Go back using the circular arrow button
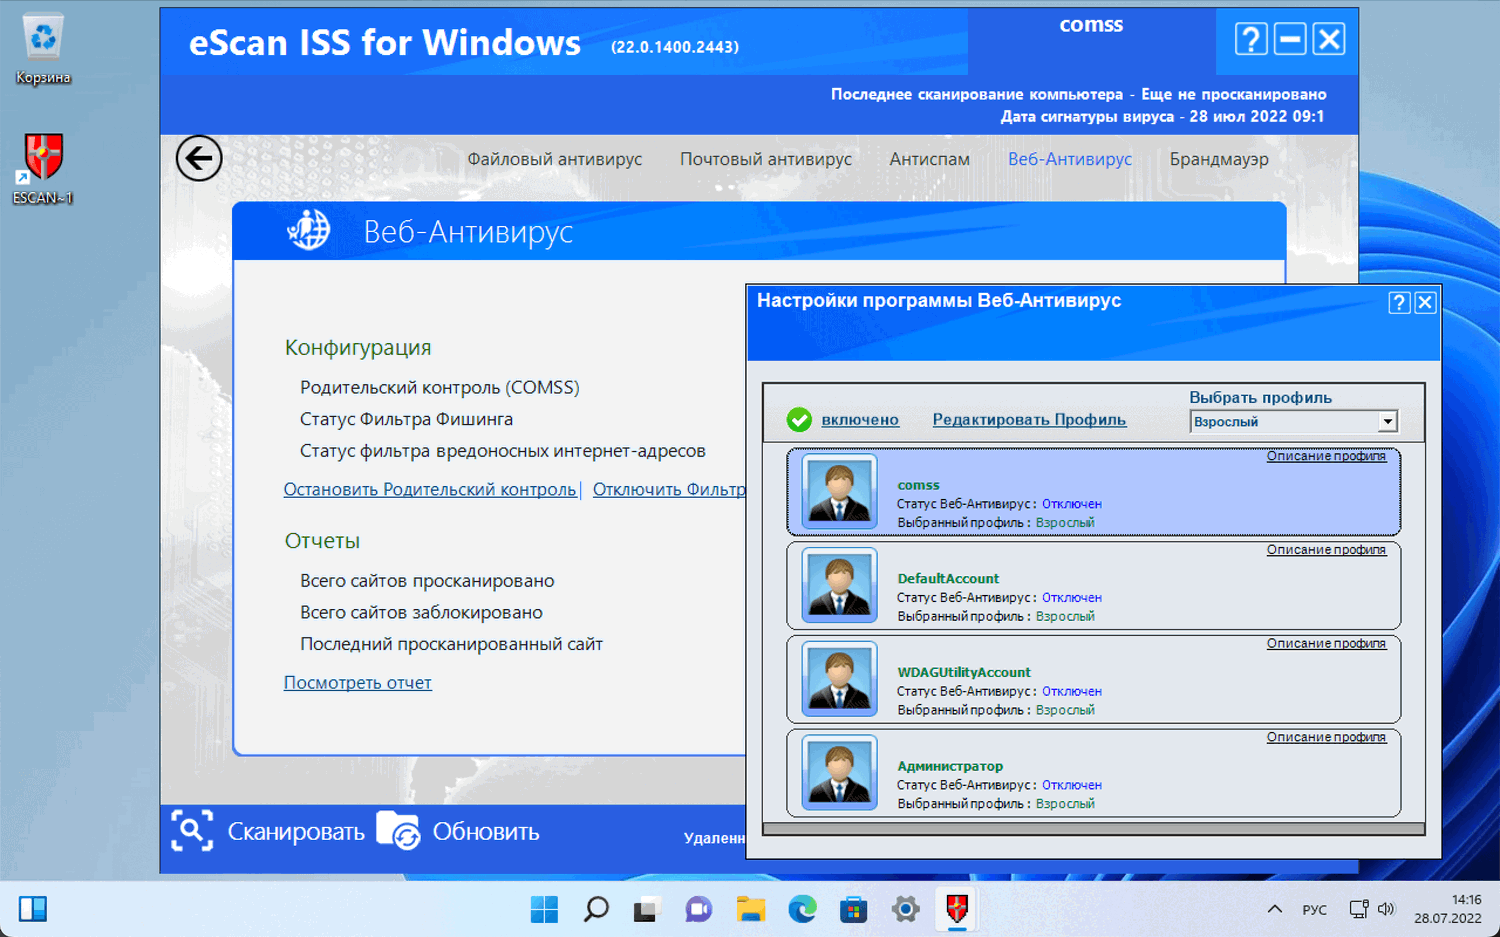Screen dimensions: 1500x937 pyautogui.click(x=199, y=158)
